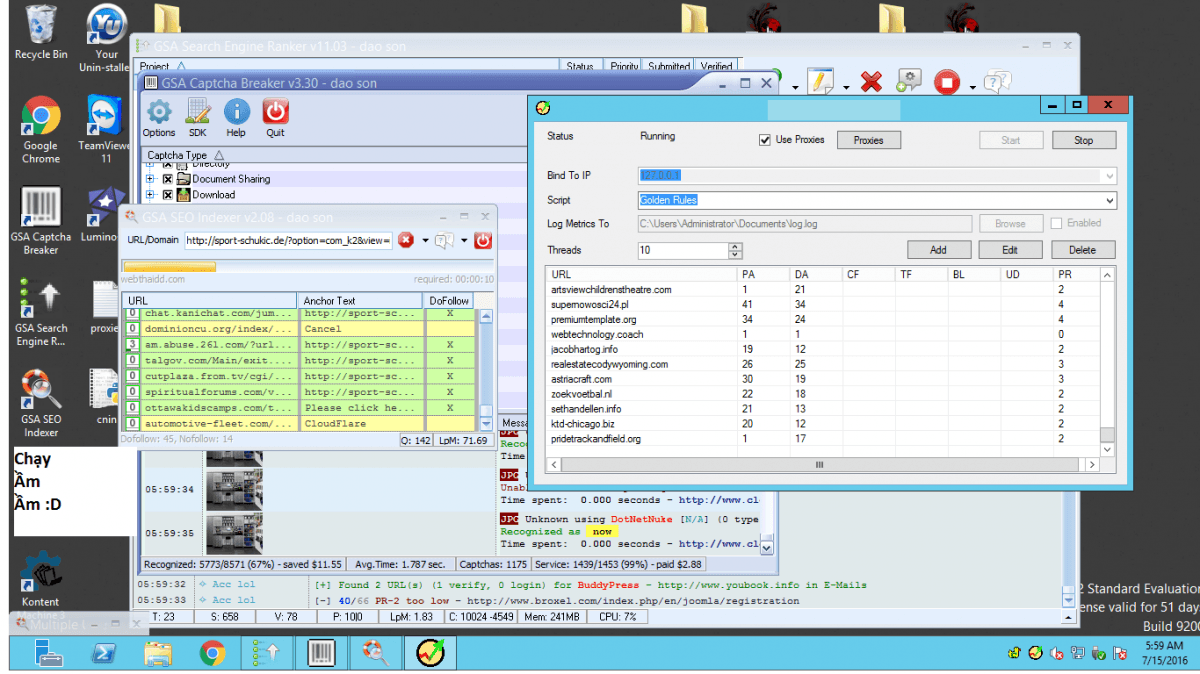The image size is (1200, 674).
Task: Toggle the Document Sharing captcha type checkbox
Action: [x=168, y=179]
